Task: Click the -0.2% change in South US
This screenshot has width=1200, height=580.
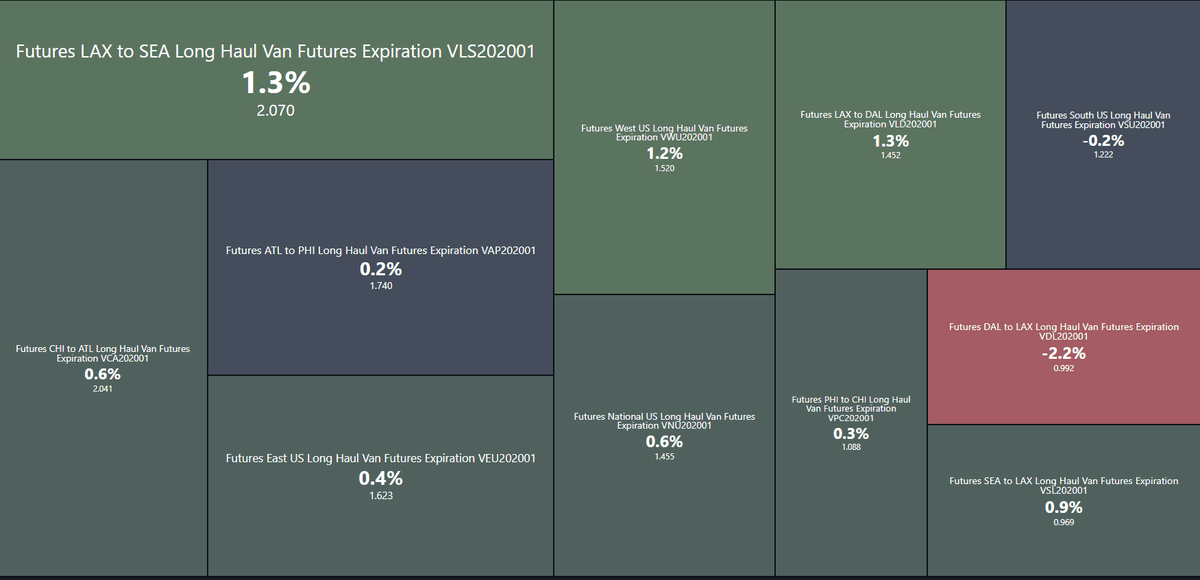Action: coord(1103,141)
